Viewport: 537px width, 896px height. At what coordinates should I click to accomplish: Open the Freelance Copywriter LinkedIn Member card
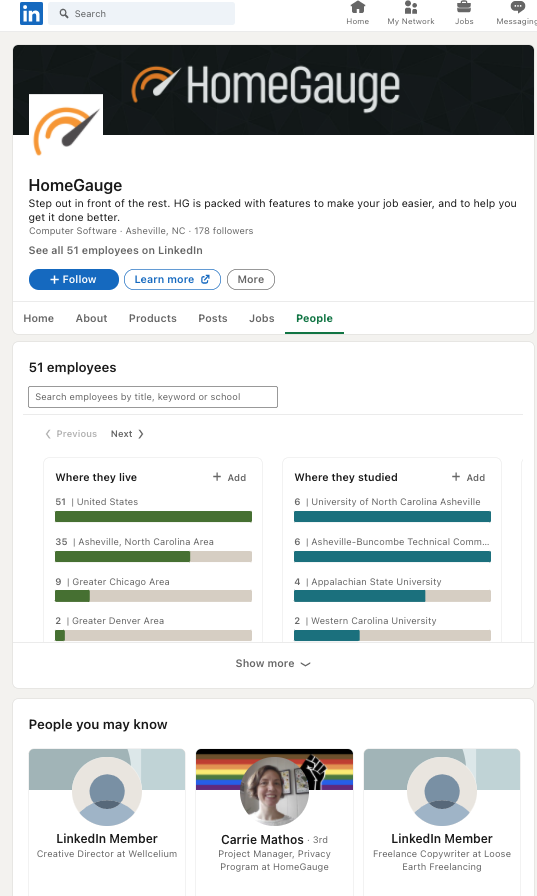click(442, 822)
